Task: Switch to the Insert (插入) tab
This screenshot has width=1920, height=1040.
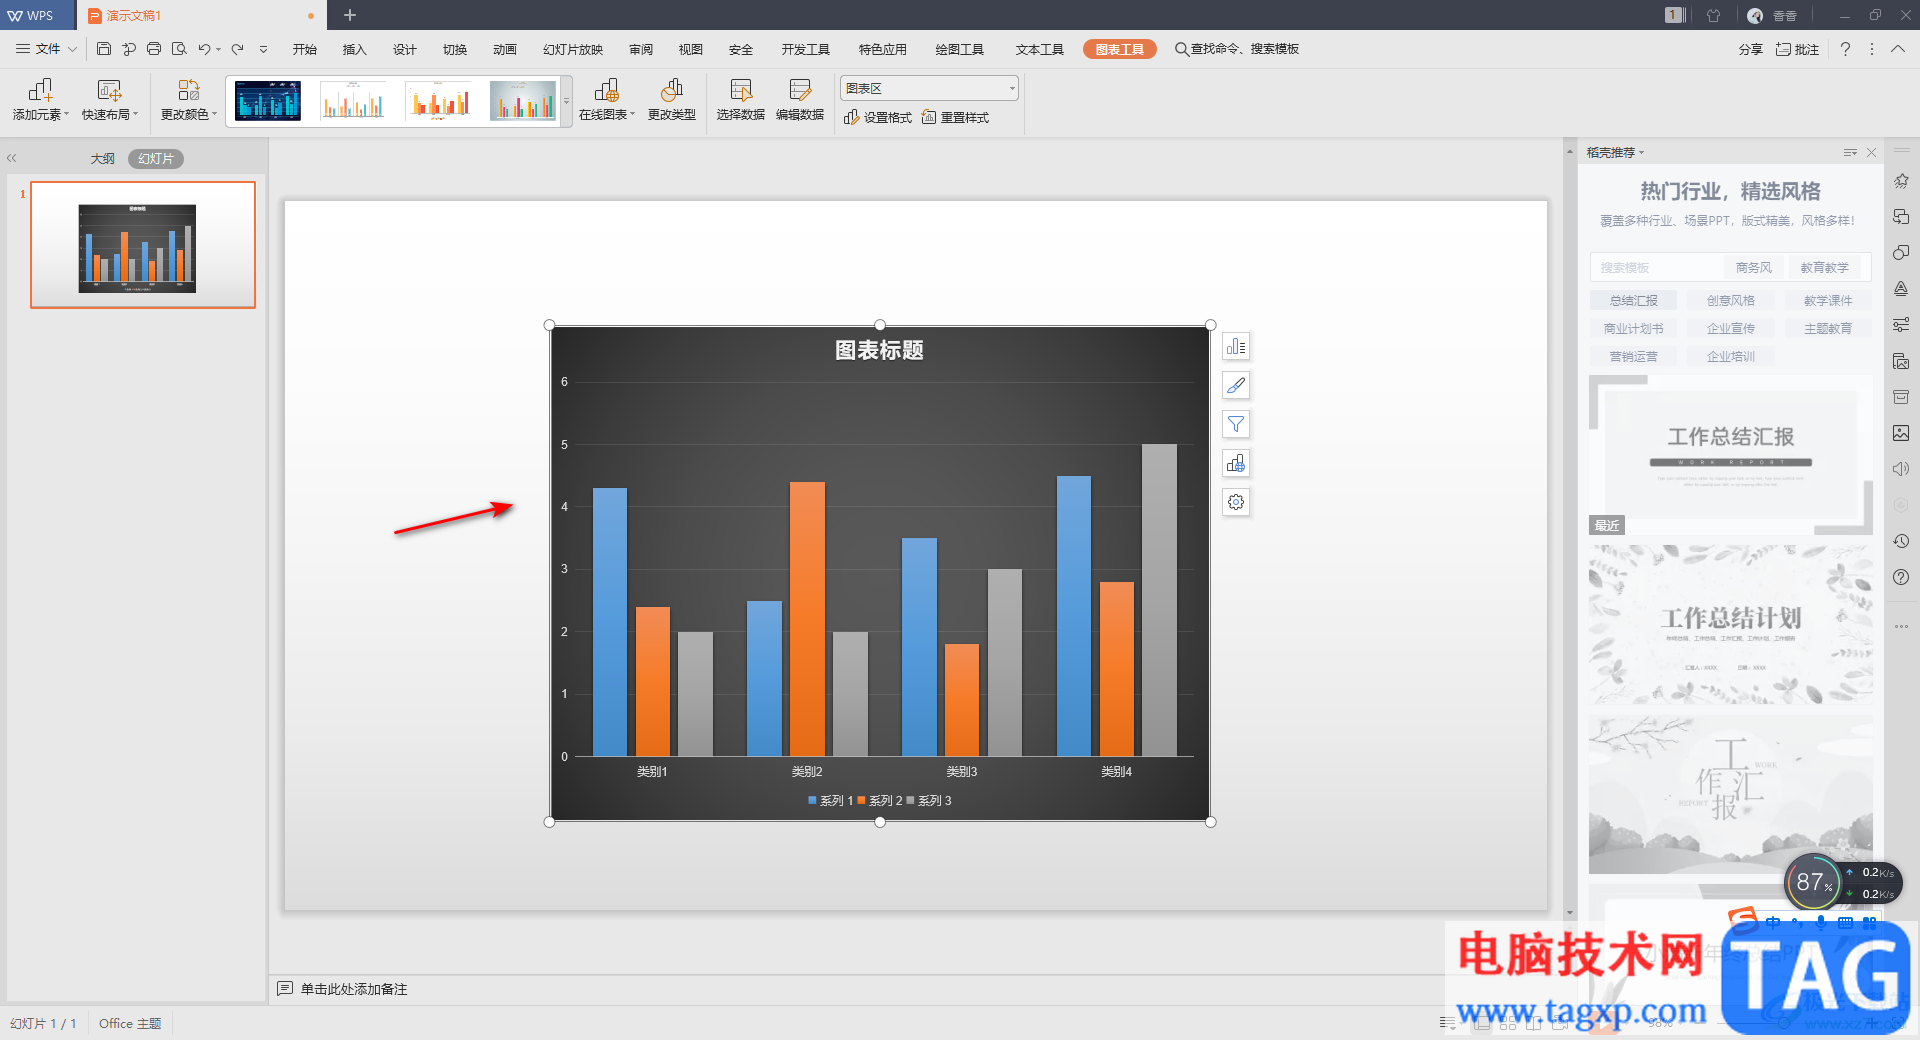Action: click(355, 49)
